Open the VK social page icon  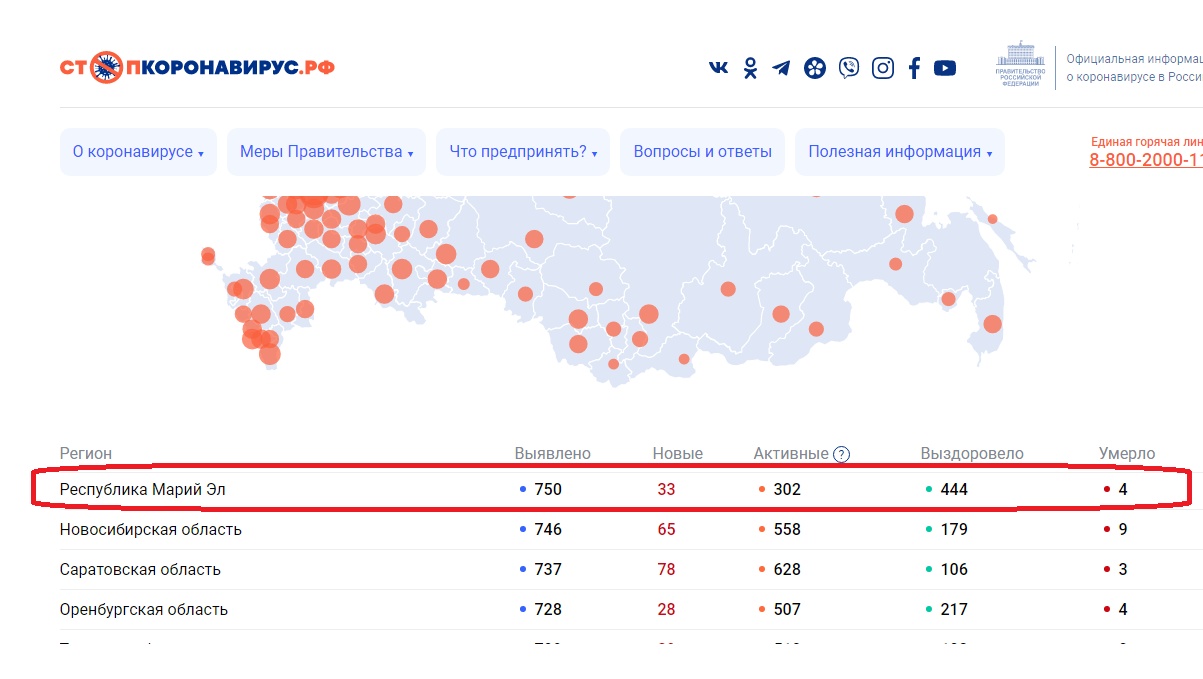tap(718, 68)
